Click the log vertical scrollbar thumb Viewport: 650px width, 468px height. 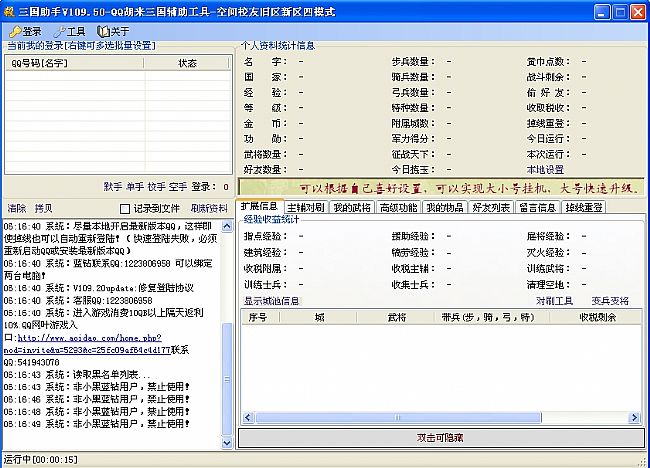(x=227, y=379)
